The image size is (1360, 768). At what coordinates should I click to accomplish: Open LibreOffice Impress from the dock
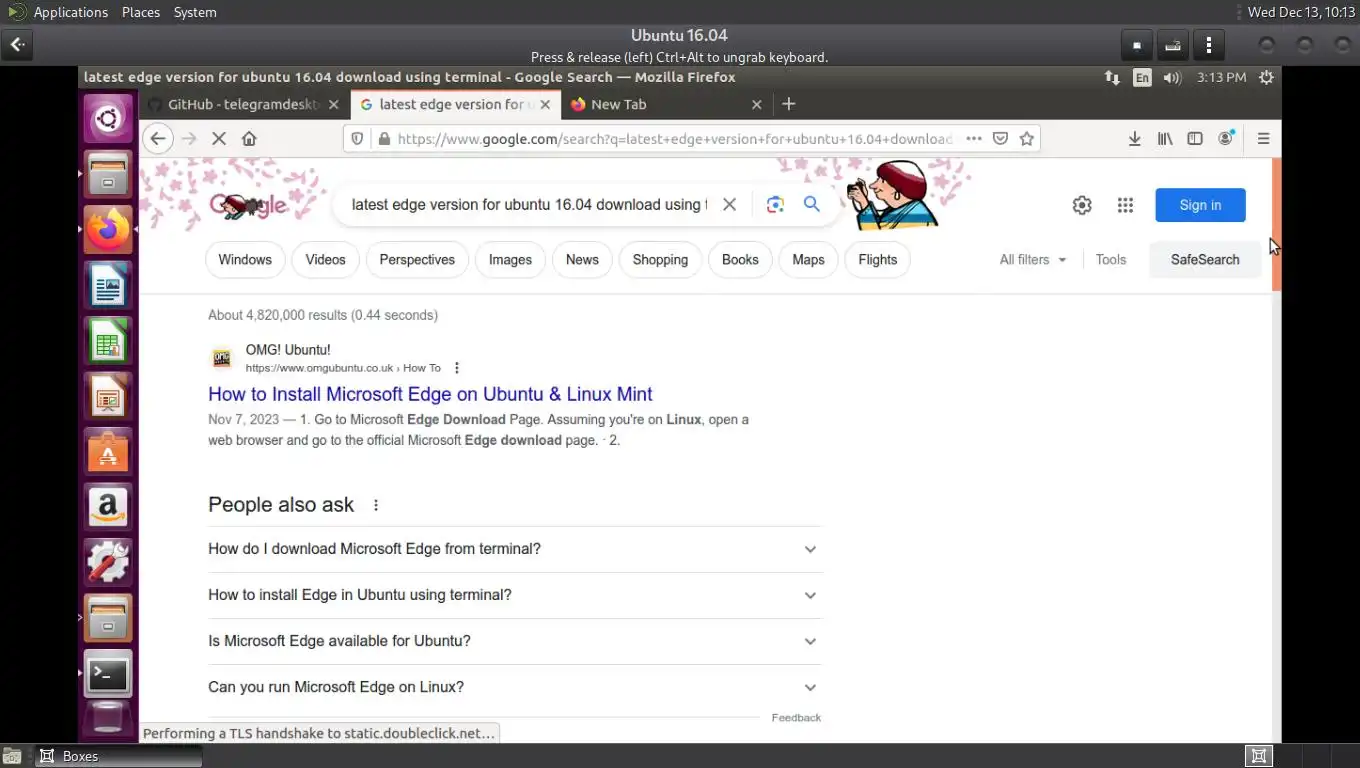coord(108,397)
